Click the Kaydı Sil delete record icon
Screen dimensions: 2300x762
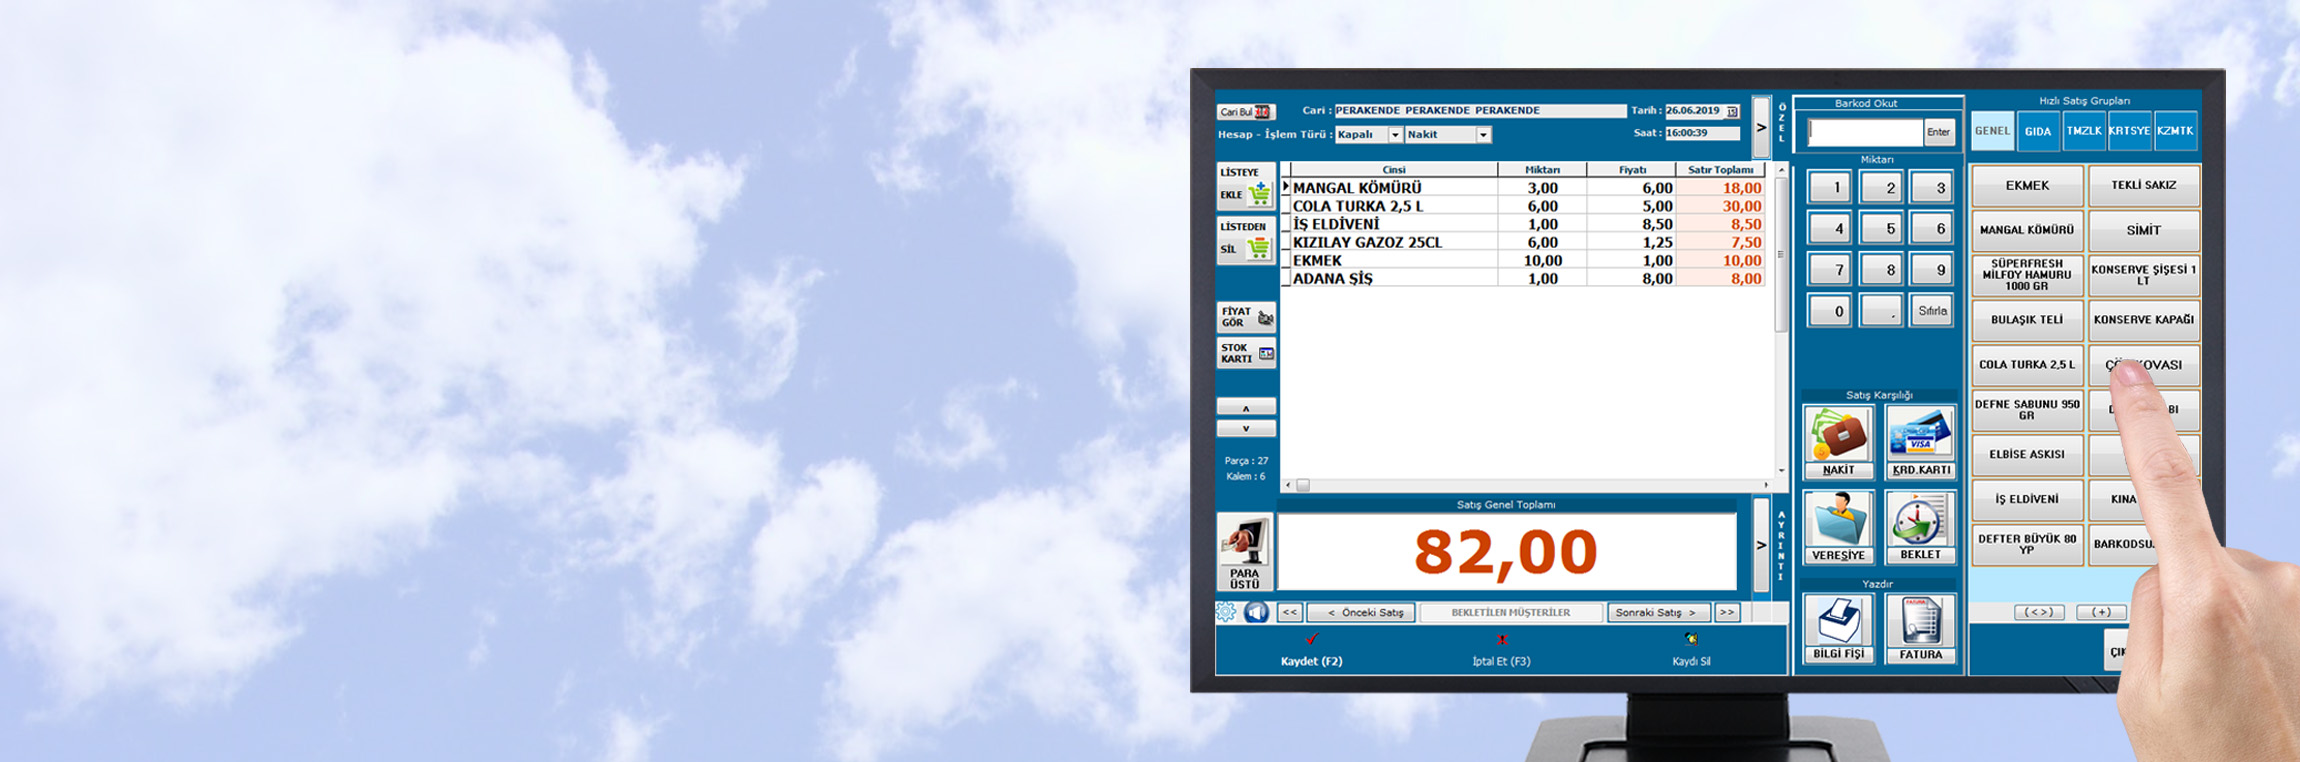(1691, 639)
